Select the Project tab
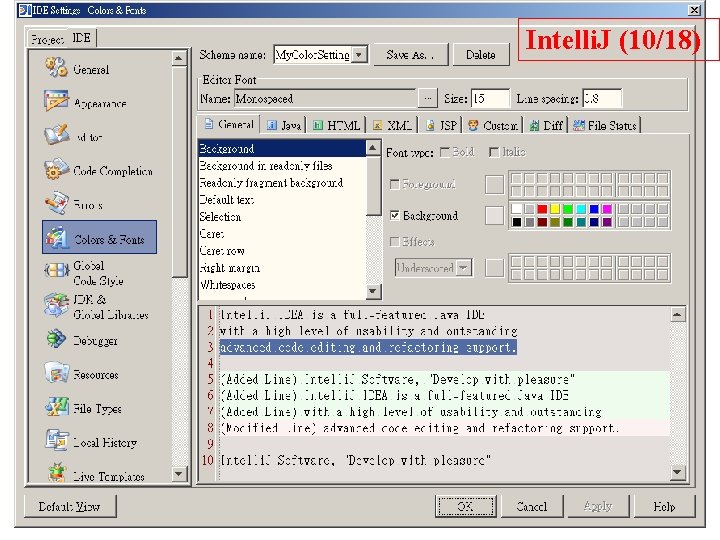This screenshot has height=540, width=720. pyautogui.click(x=46, y=39)
